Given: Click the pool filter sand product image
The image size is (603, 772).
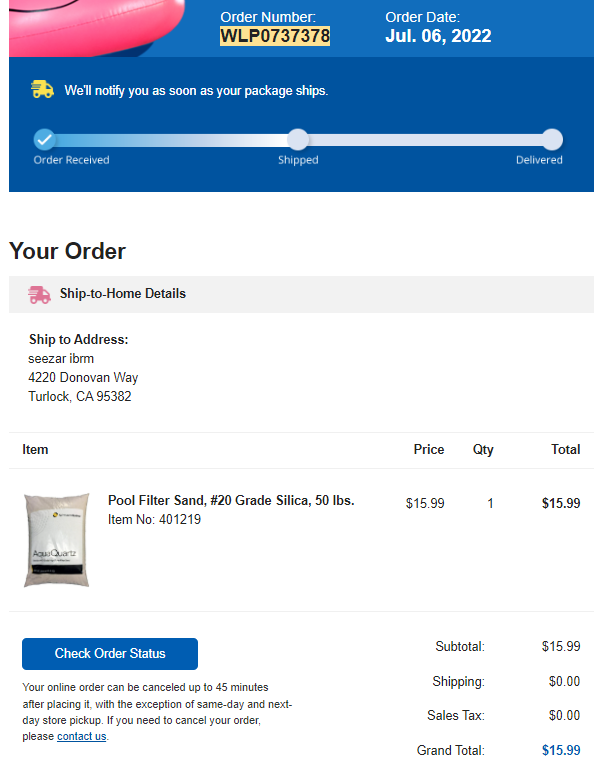Looking at the screenshot, I should [x=57, y=540].
